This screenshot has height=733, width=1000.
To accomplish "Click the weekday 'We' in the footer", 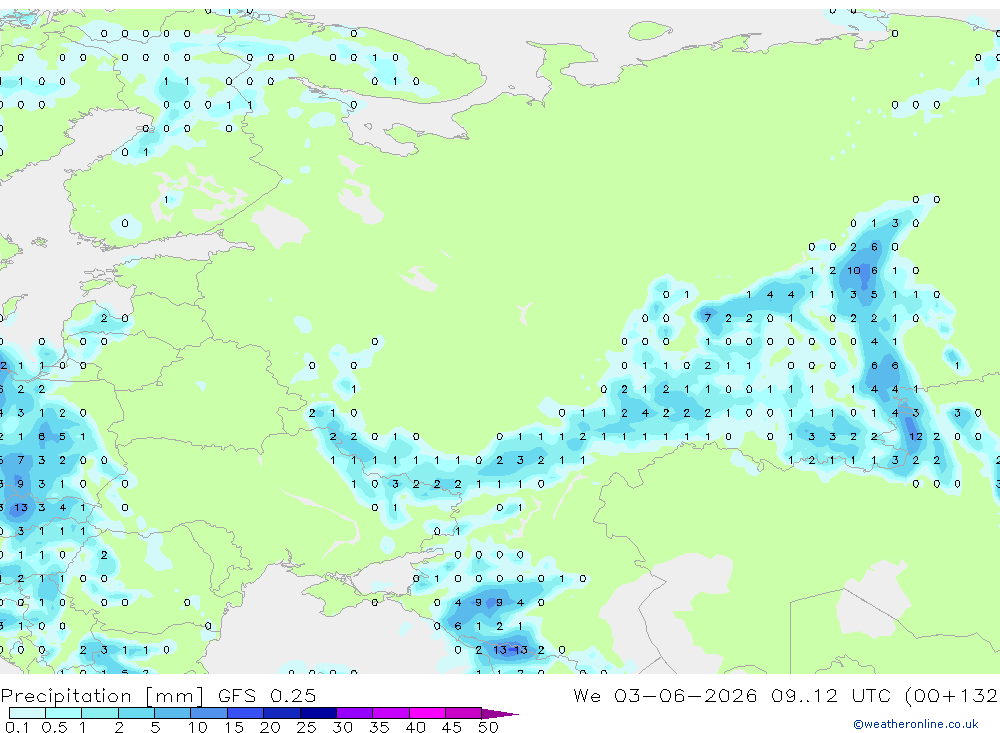I will point(587,695).
